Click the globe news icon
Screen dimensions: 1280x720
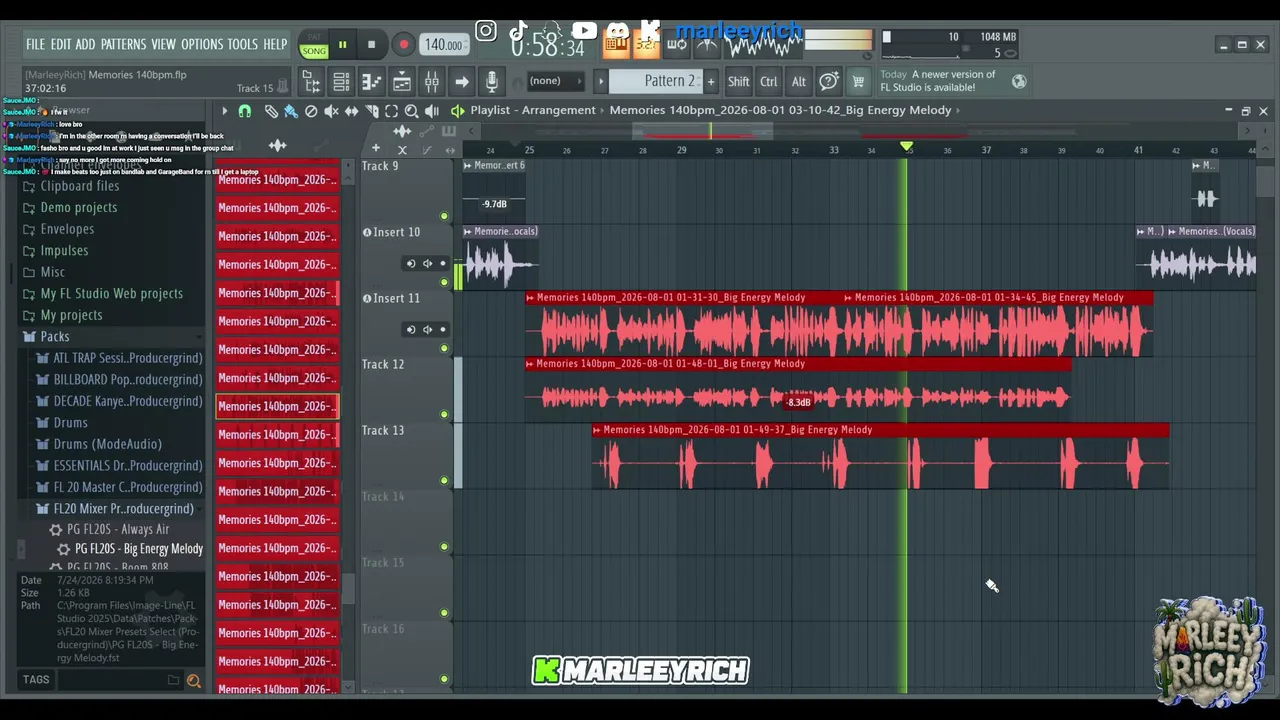[x=1019, y=81]
